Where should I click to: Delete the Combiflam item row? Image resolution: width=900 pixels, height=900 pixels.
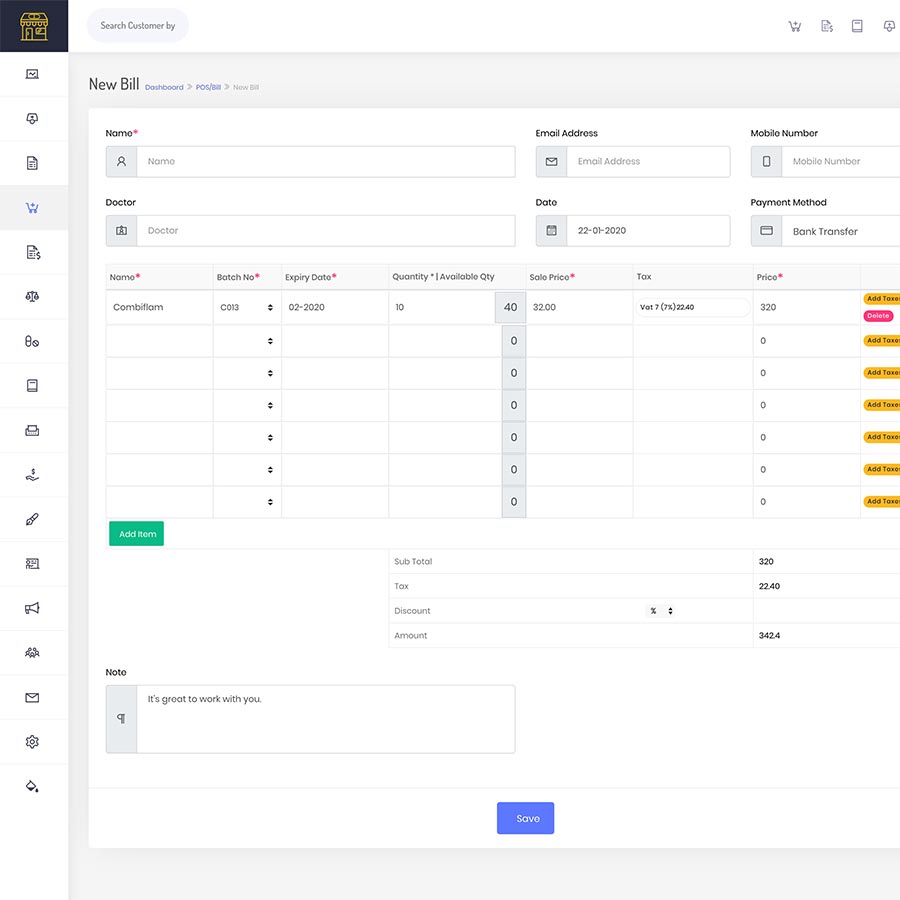tap(878, 316)
